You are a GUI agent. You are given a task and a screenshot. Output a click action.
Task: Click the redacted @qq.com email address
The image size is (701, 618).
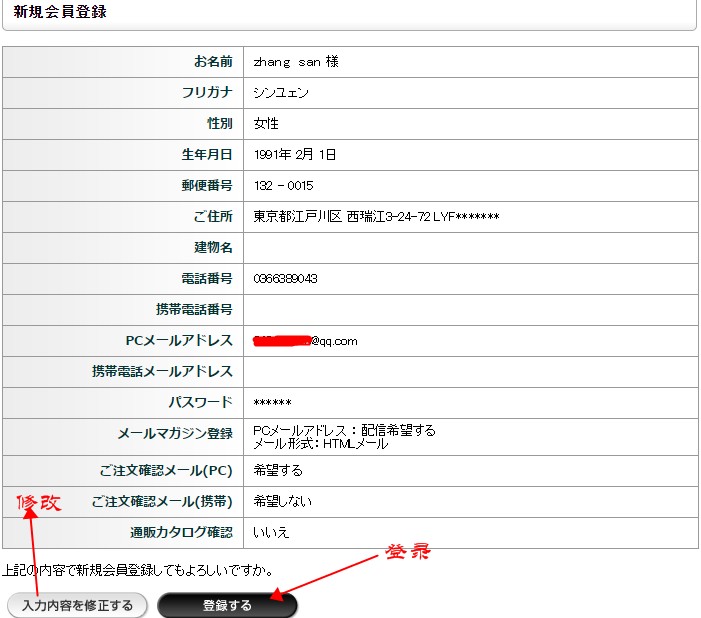point(305,340)
